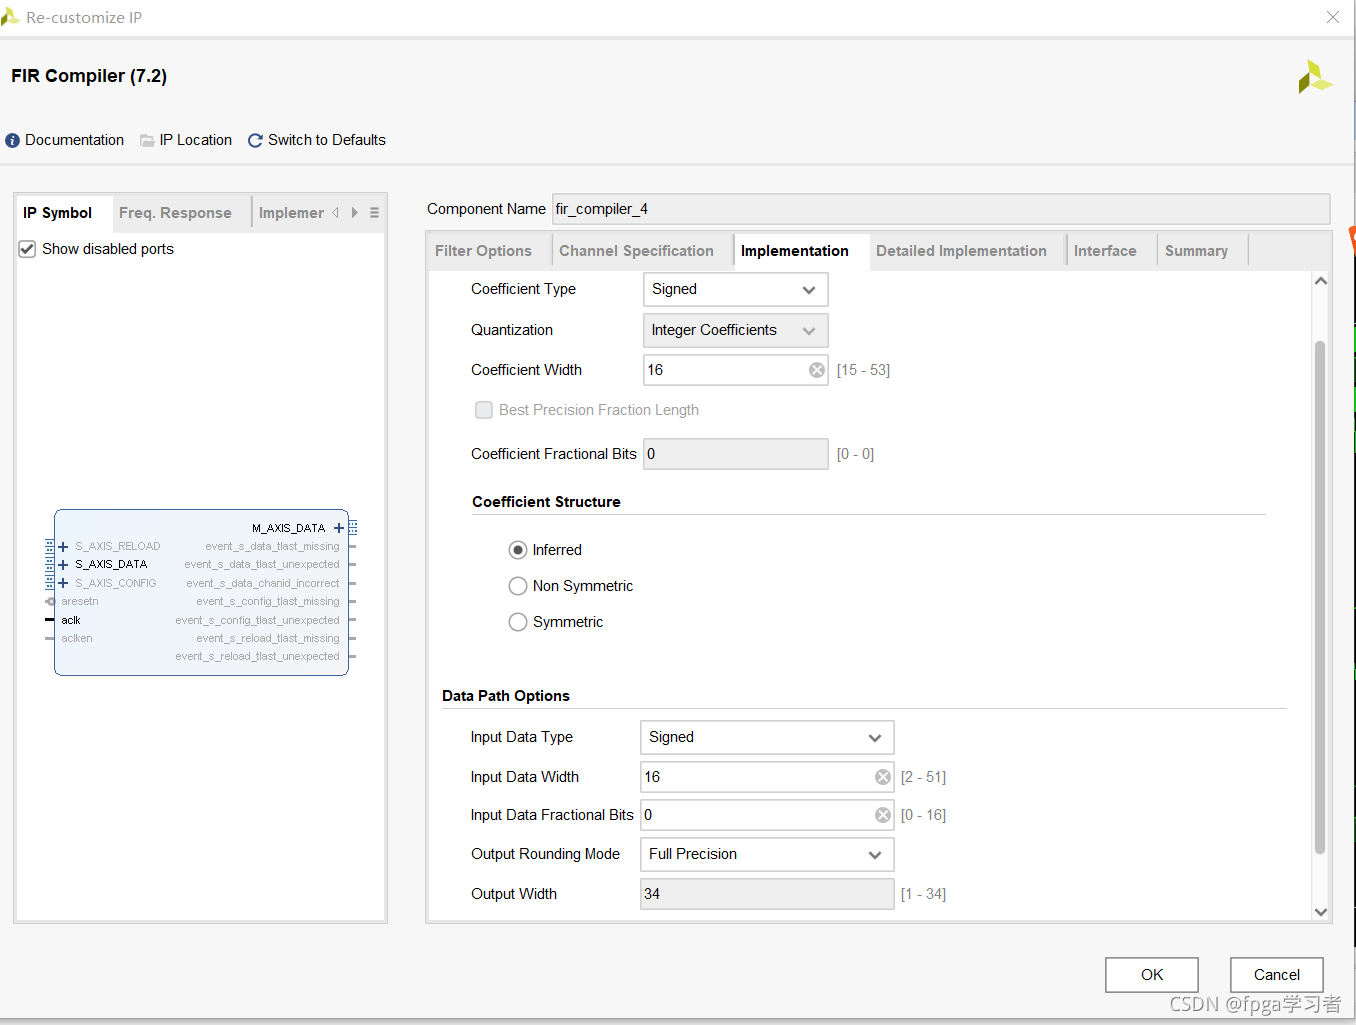Click the OK button
The height and width of the screenshot is (1025, 1356).
1152,975
